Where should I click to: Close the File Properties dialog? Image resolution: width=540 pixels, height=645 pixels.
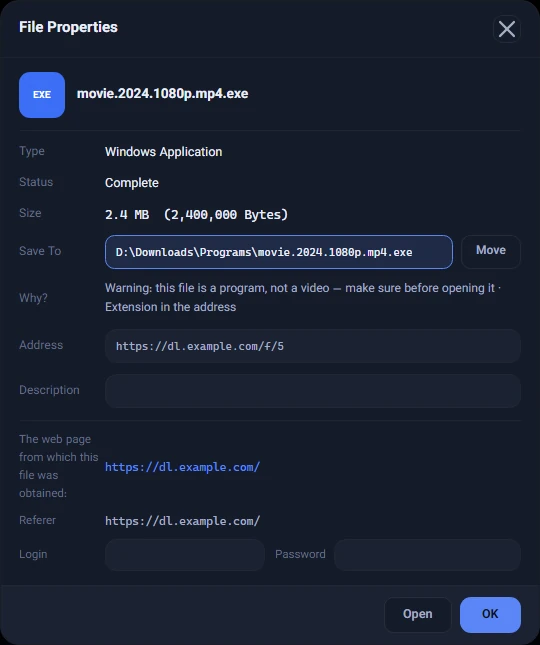[x=507, y=29]
